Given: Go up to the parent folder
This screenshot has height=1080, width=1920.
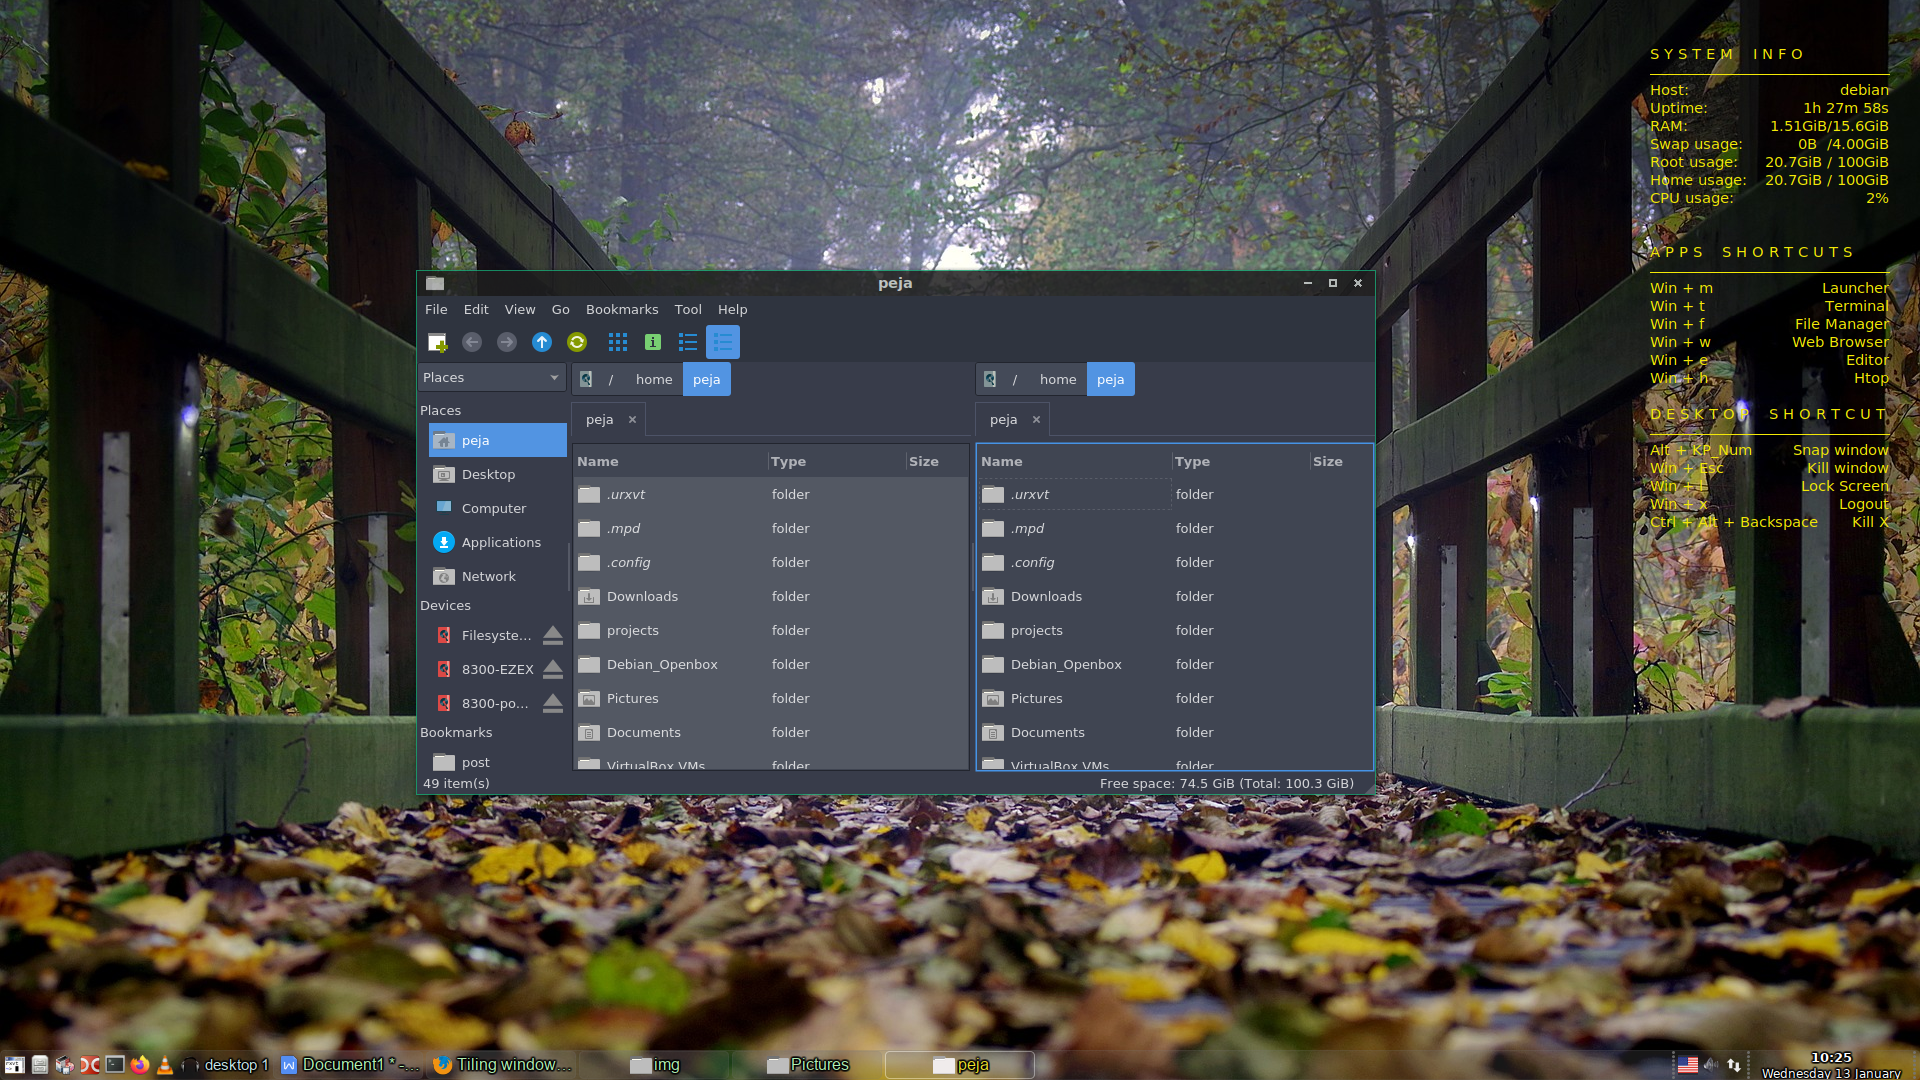Looking at the screenshot, I should pyautogui.click(x=542, y=342).
